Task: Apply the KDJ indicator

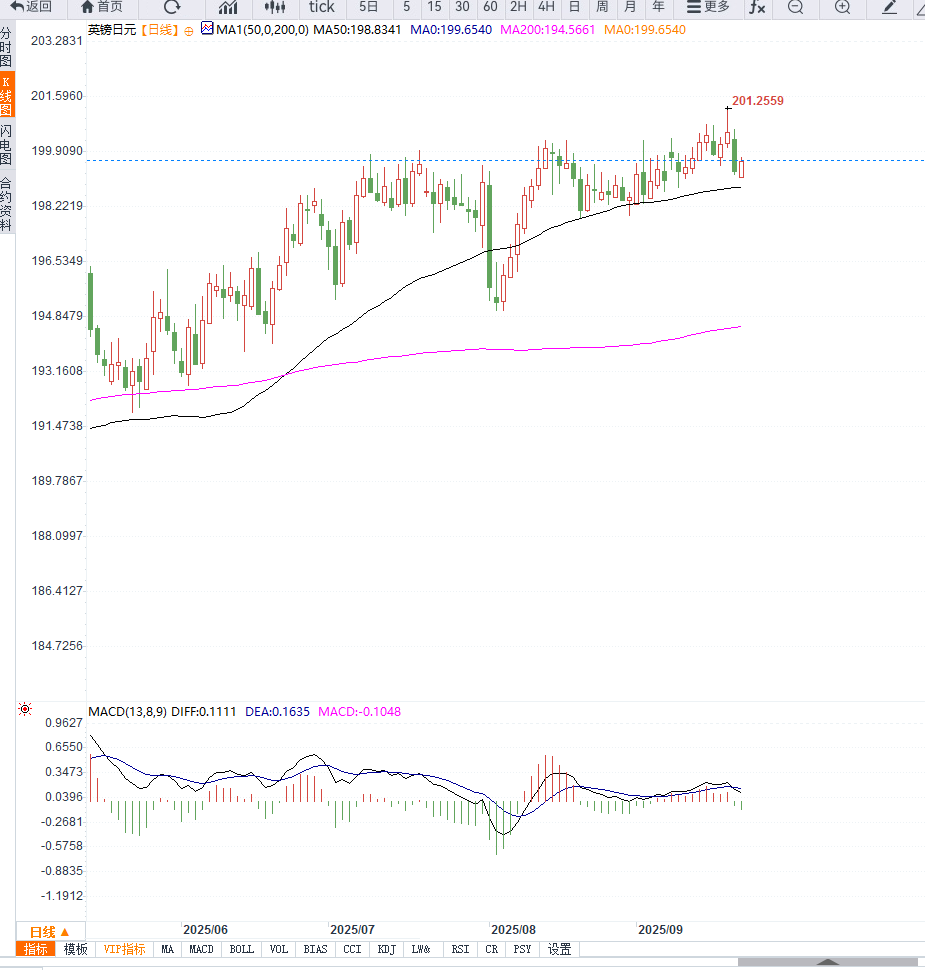Action: pyautogui.click(x=387, y=949)
